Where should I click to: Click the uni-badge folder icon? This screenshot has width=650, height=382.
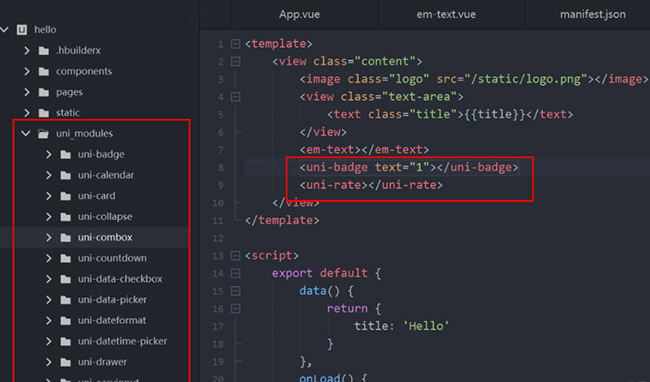click(x=65, y=155)
